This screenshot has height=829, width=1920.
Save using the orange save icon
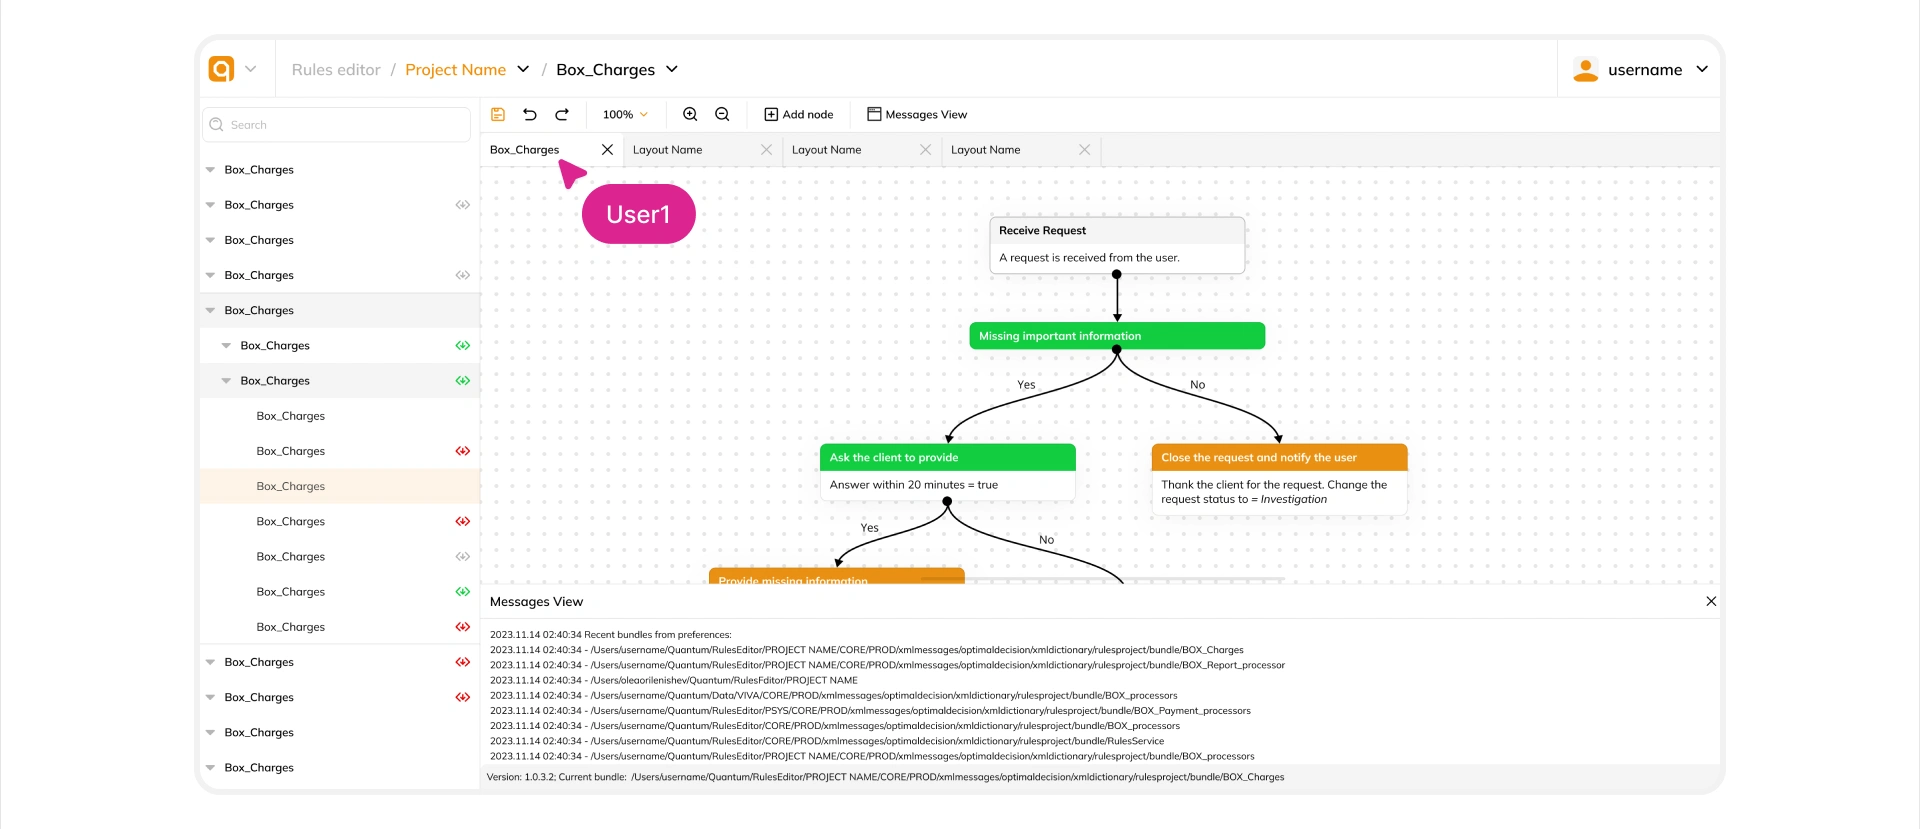tap(498, 115)
